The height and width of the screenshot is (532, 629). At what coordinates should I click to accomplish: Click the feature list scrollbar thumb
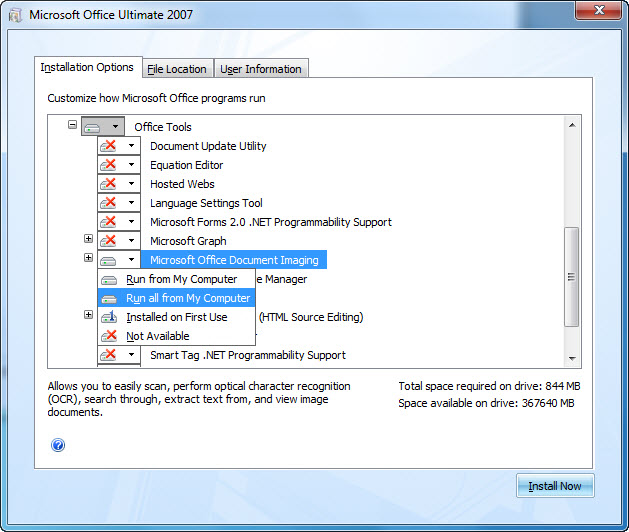coord(572,277)
